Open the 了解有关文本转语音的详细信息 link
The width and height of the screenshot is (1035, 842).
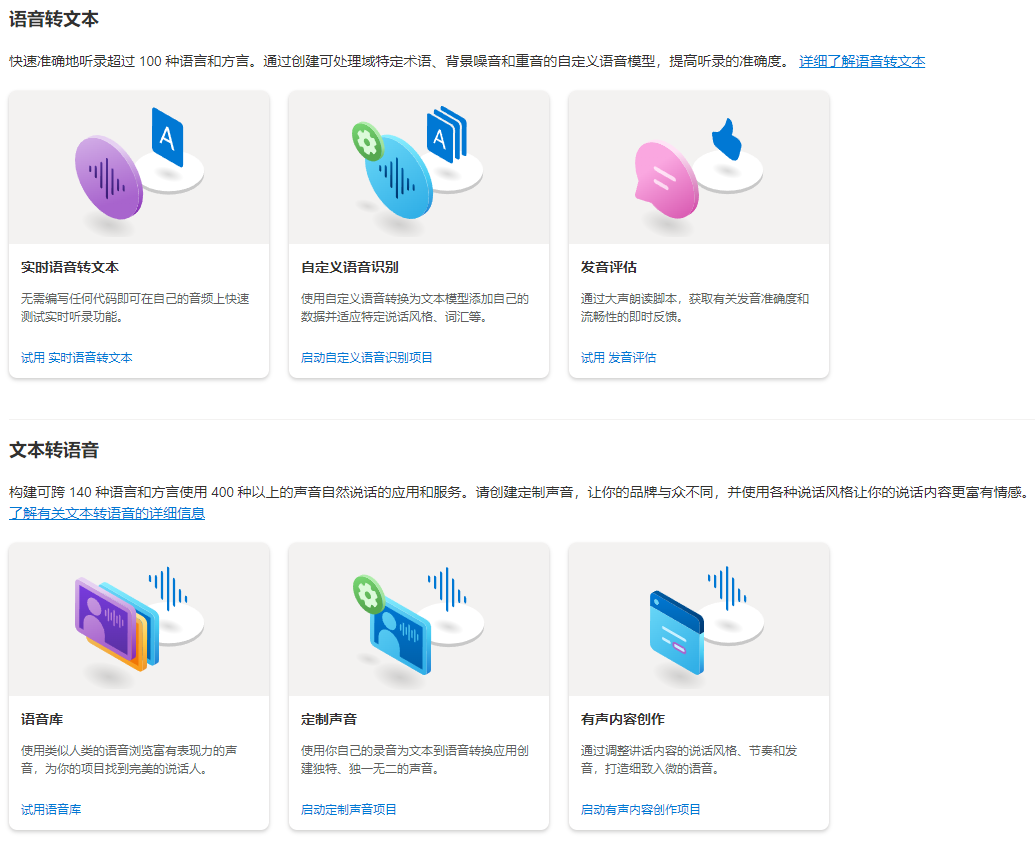(x=107, y=513)
